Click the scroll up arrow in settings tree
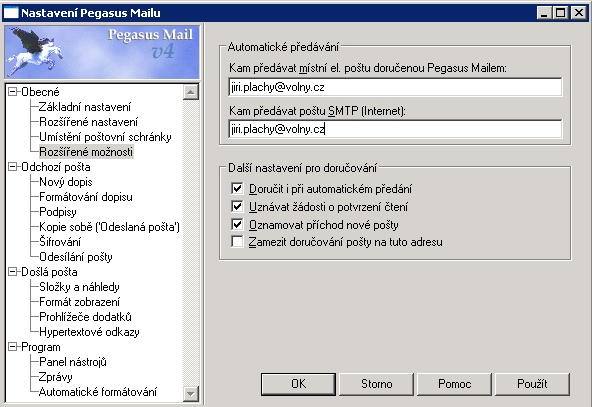 (191, 92)
